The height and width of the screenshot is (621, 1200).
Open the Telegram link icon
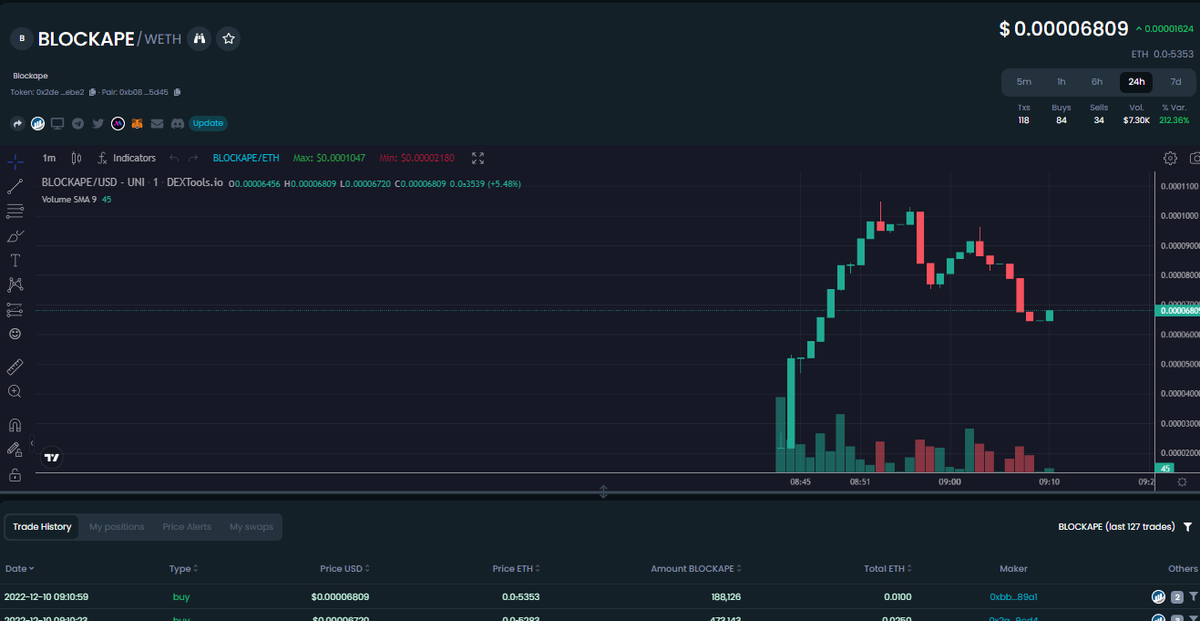pyautogui.click(x=78, y=124)
